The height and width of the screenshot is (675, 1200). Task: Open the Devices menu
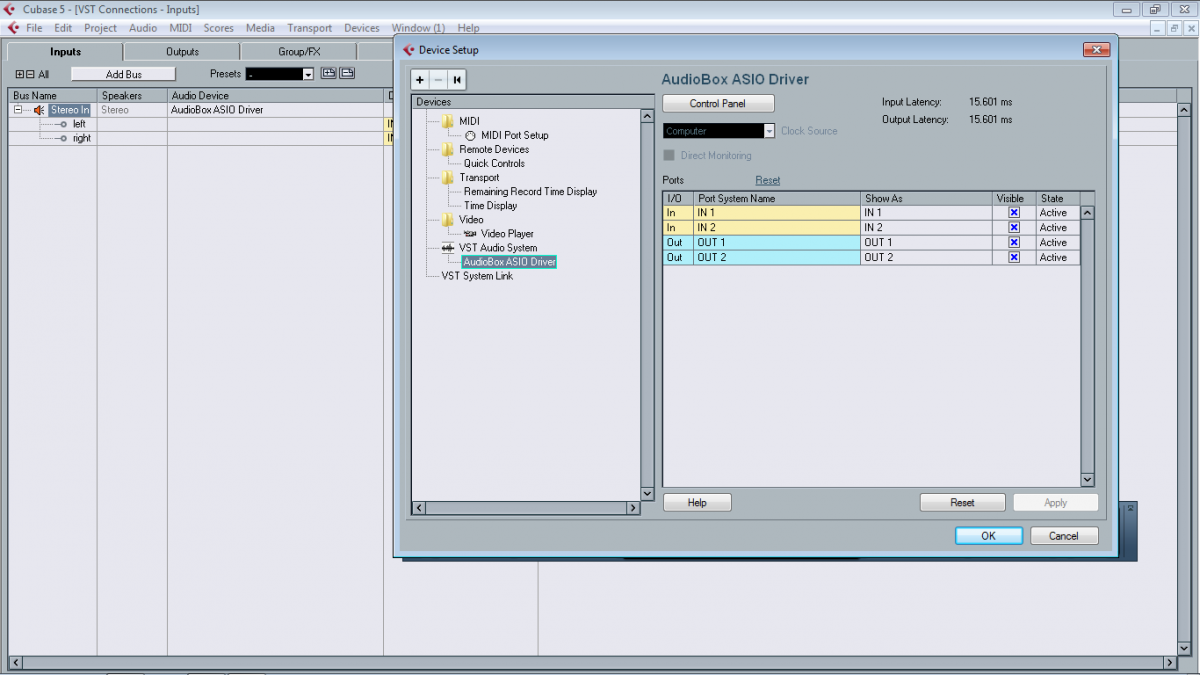pos(362,28)
